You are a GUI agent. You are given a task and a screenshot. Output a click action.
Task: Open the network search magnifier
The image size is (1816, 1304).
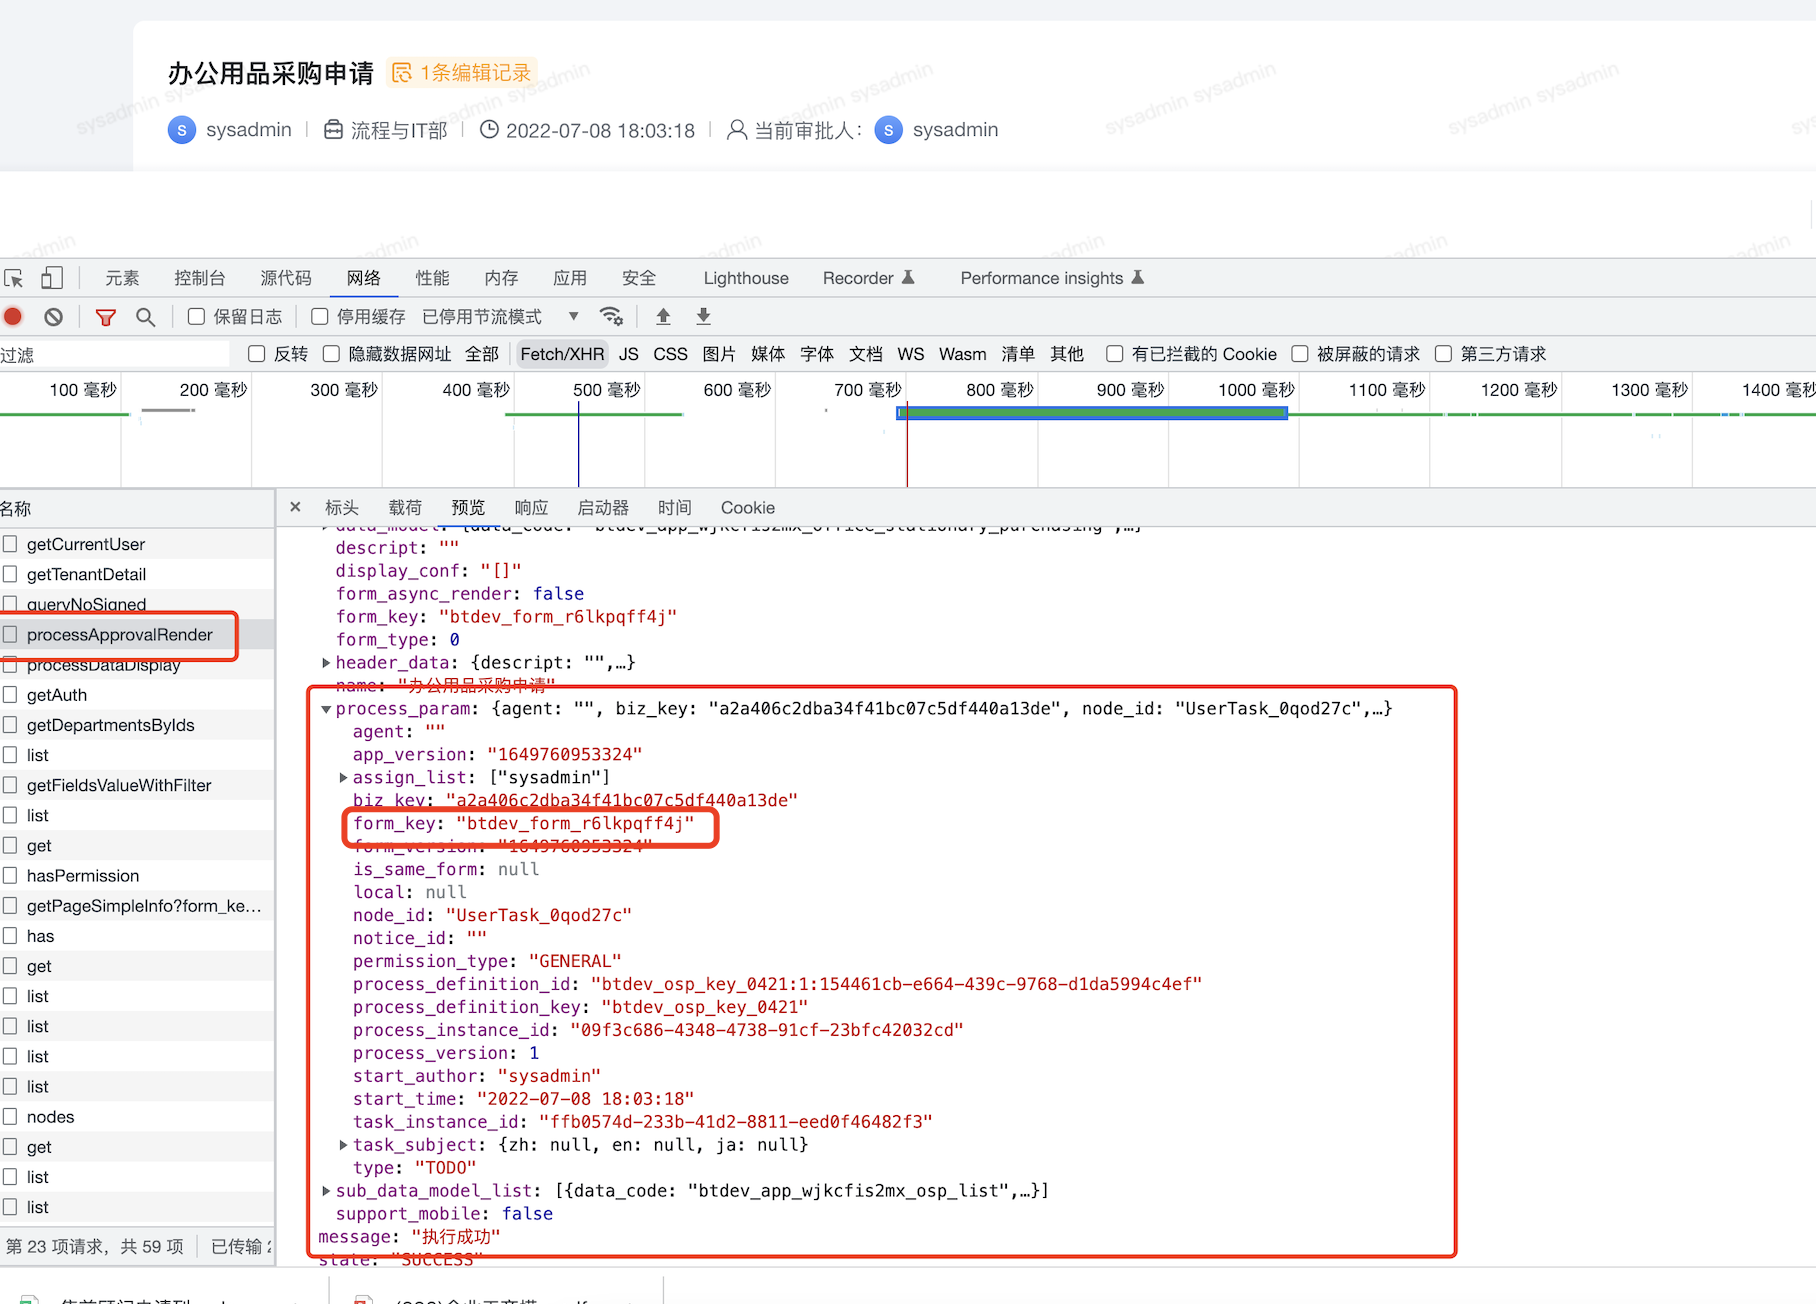[146, 317]
